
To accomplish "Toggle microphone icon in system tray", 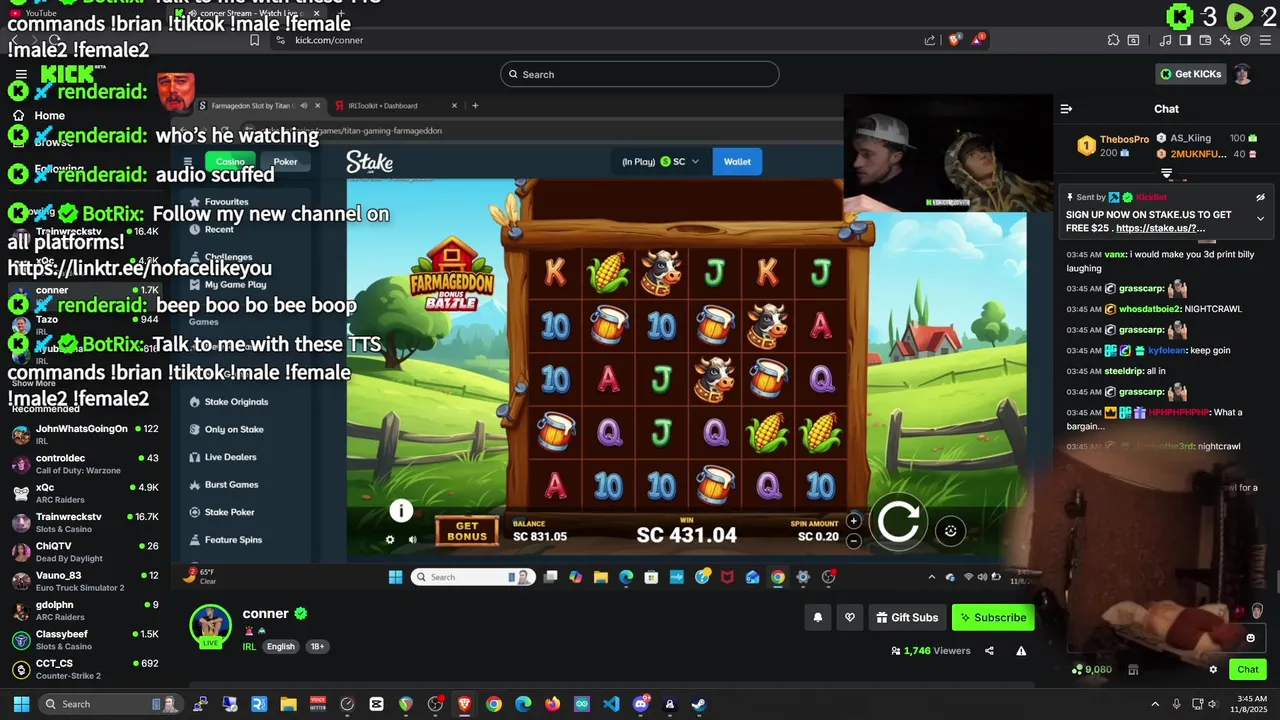I will pyautogui.click(x=1176, y=704).
